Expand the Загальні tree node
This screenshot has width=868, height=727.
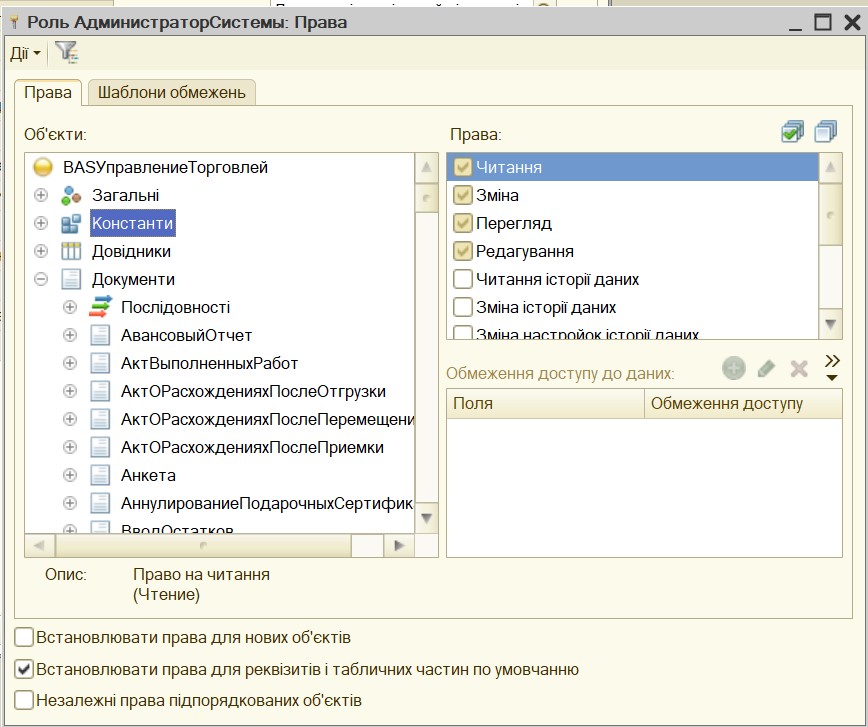click(41, 195)
